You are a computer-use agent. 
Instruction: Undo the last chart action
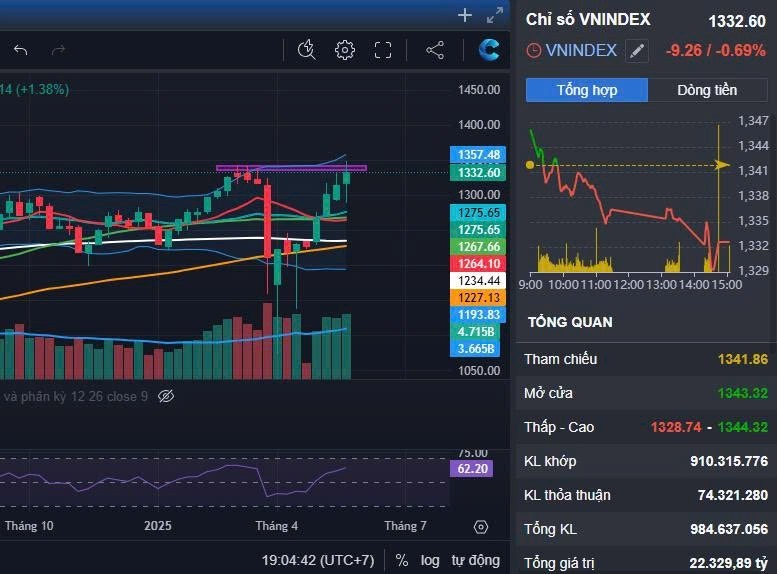(x=20, y=50)
